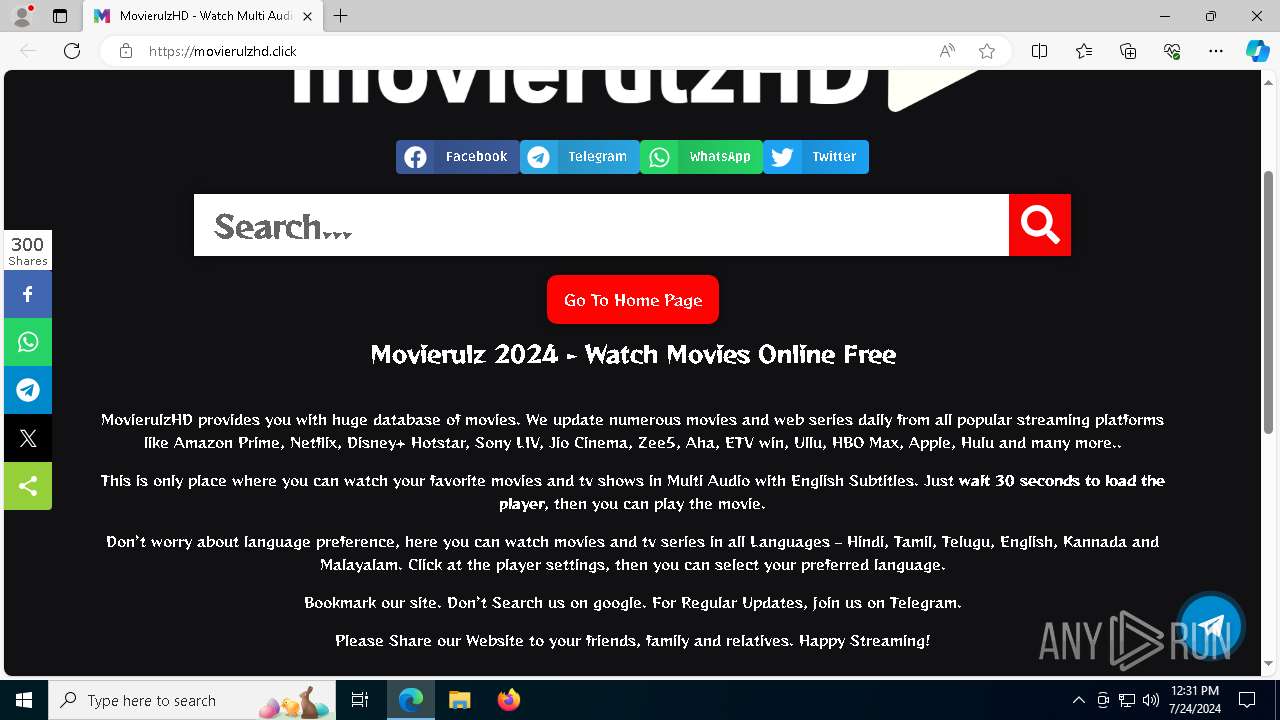This screenshot has width=1280, height=720.
Task: View site information lock icon
Action: click(x=126, y=51)
